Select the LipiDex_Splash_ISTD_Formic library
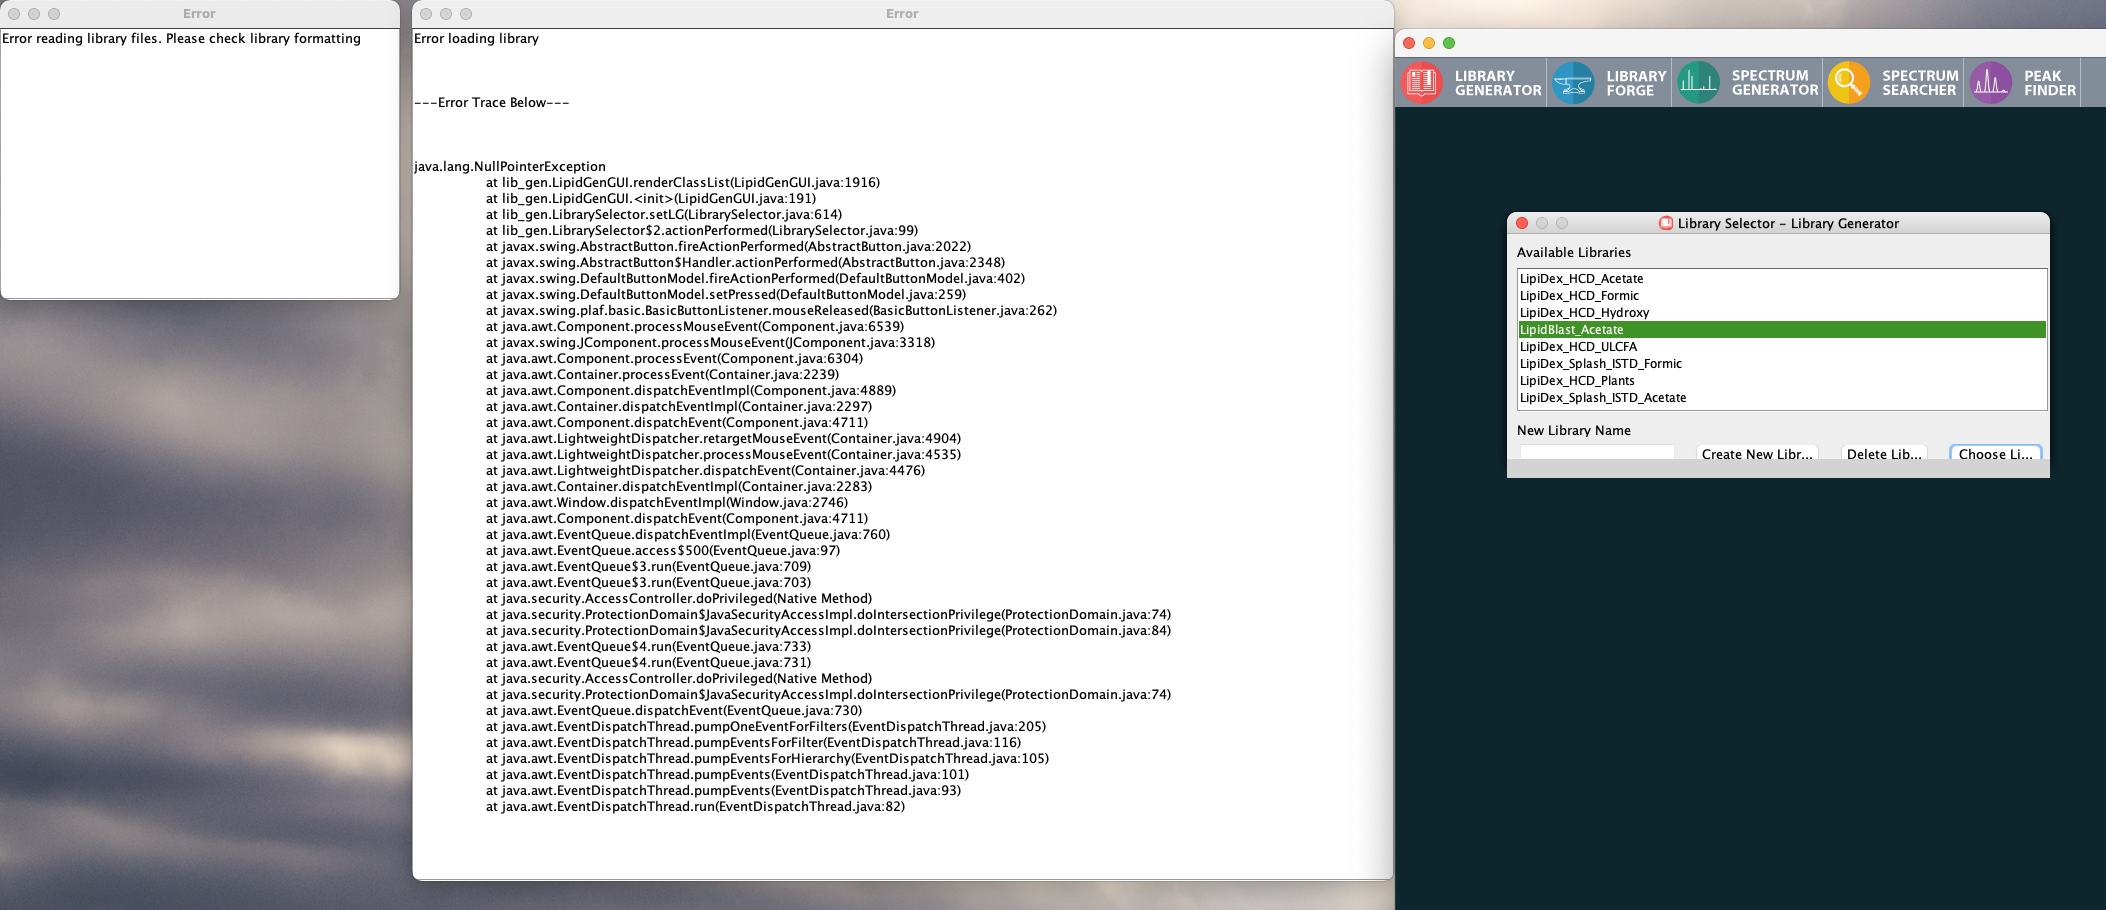The height and width of the screenshot is (910, 2106). (x=1600, y=363)
